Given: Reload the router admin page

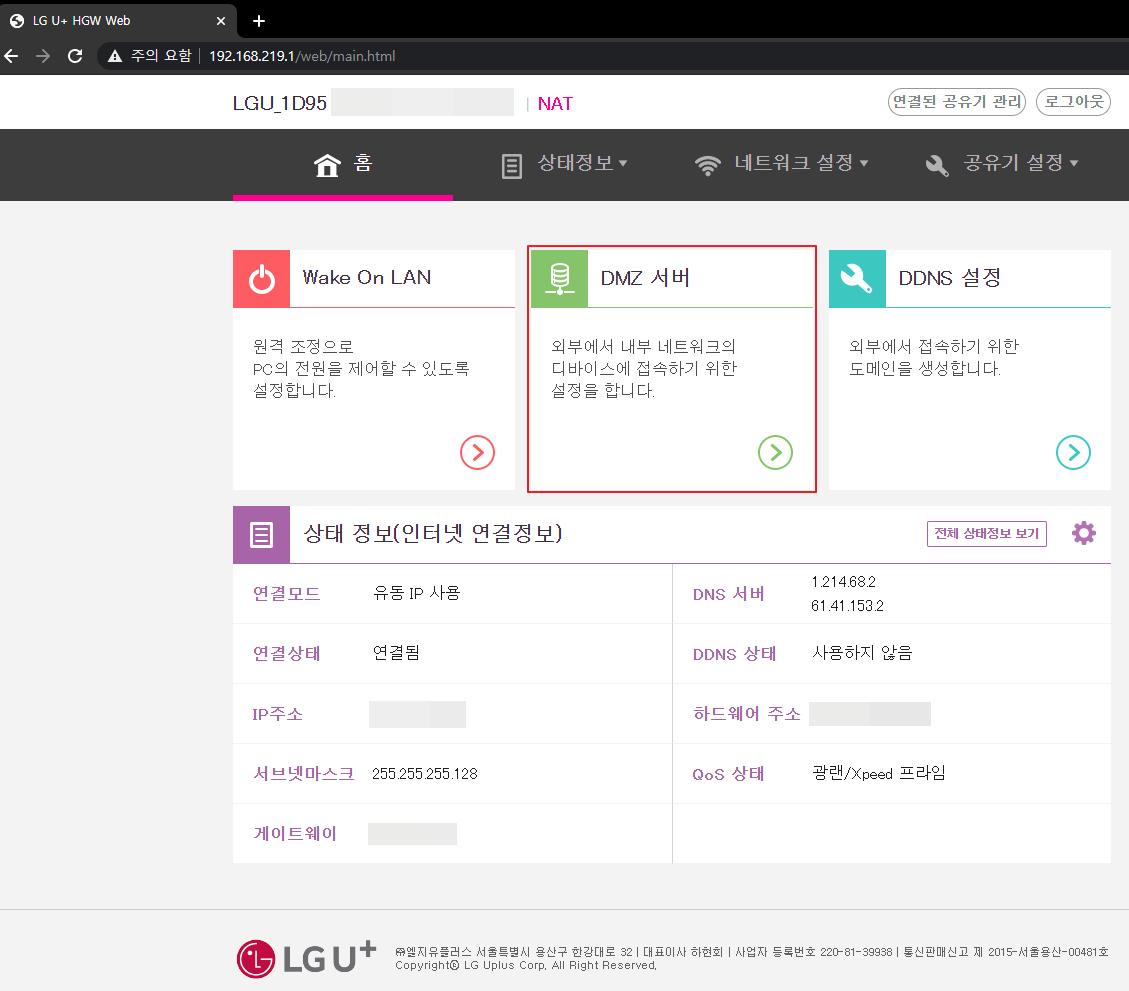Looking at the screenshot, I should (x=75, y=56).
